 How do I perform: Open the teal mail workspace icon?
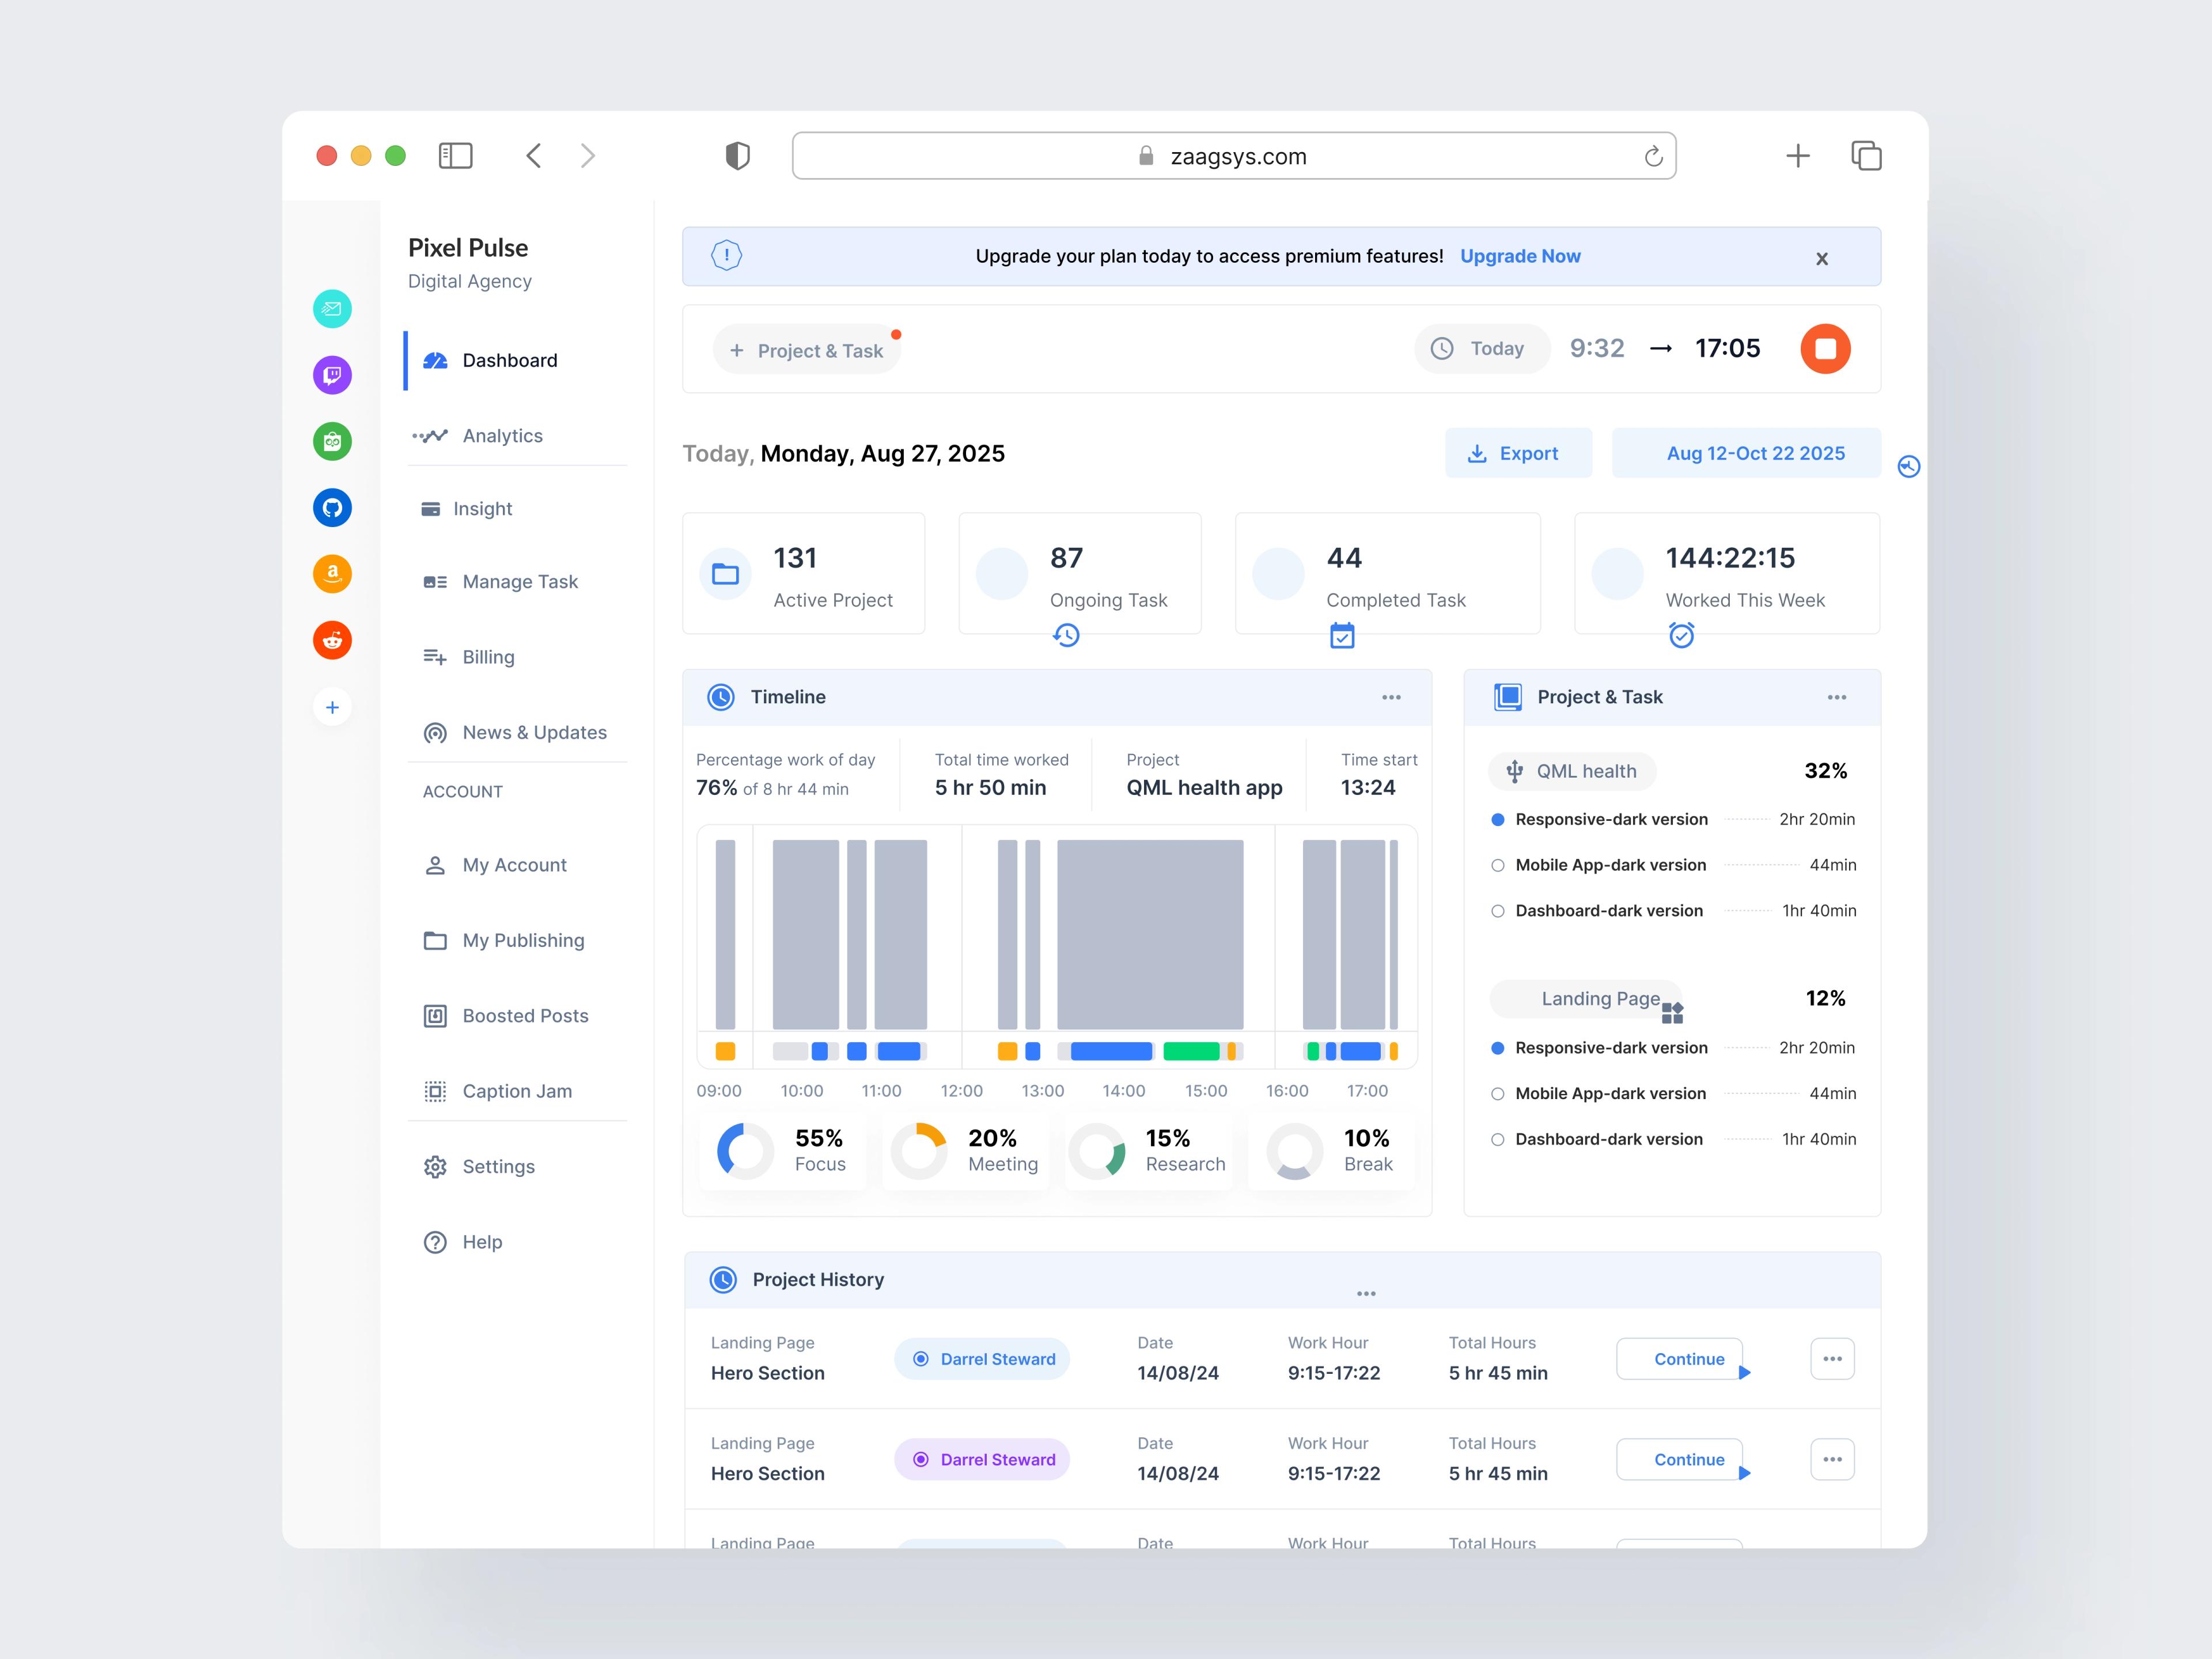click(332, 309)
